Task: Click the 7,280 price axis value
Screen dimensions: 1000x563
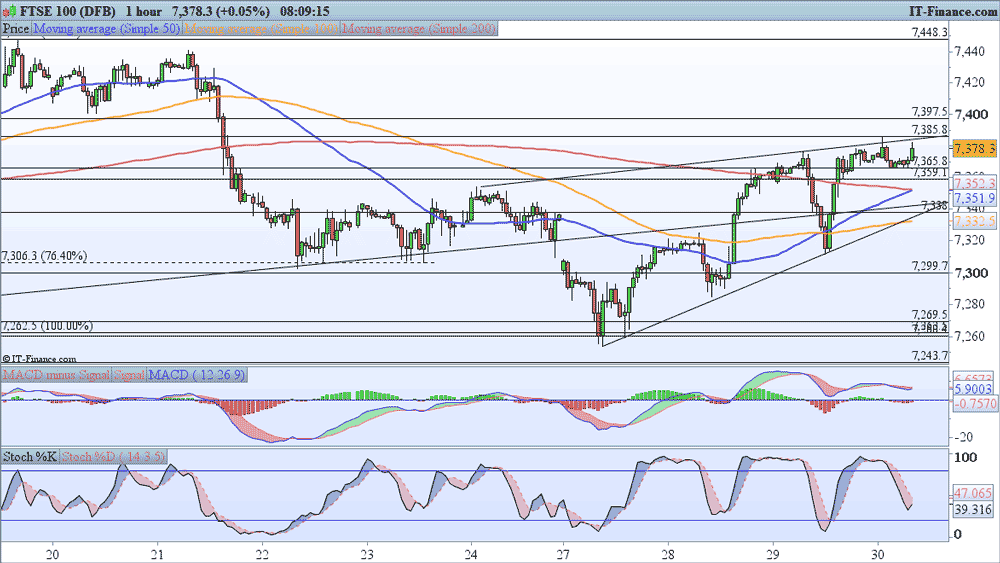Action: tap(969, 304)
